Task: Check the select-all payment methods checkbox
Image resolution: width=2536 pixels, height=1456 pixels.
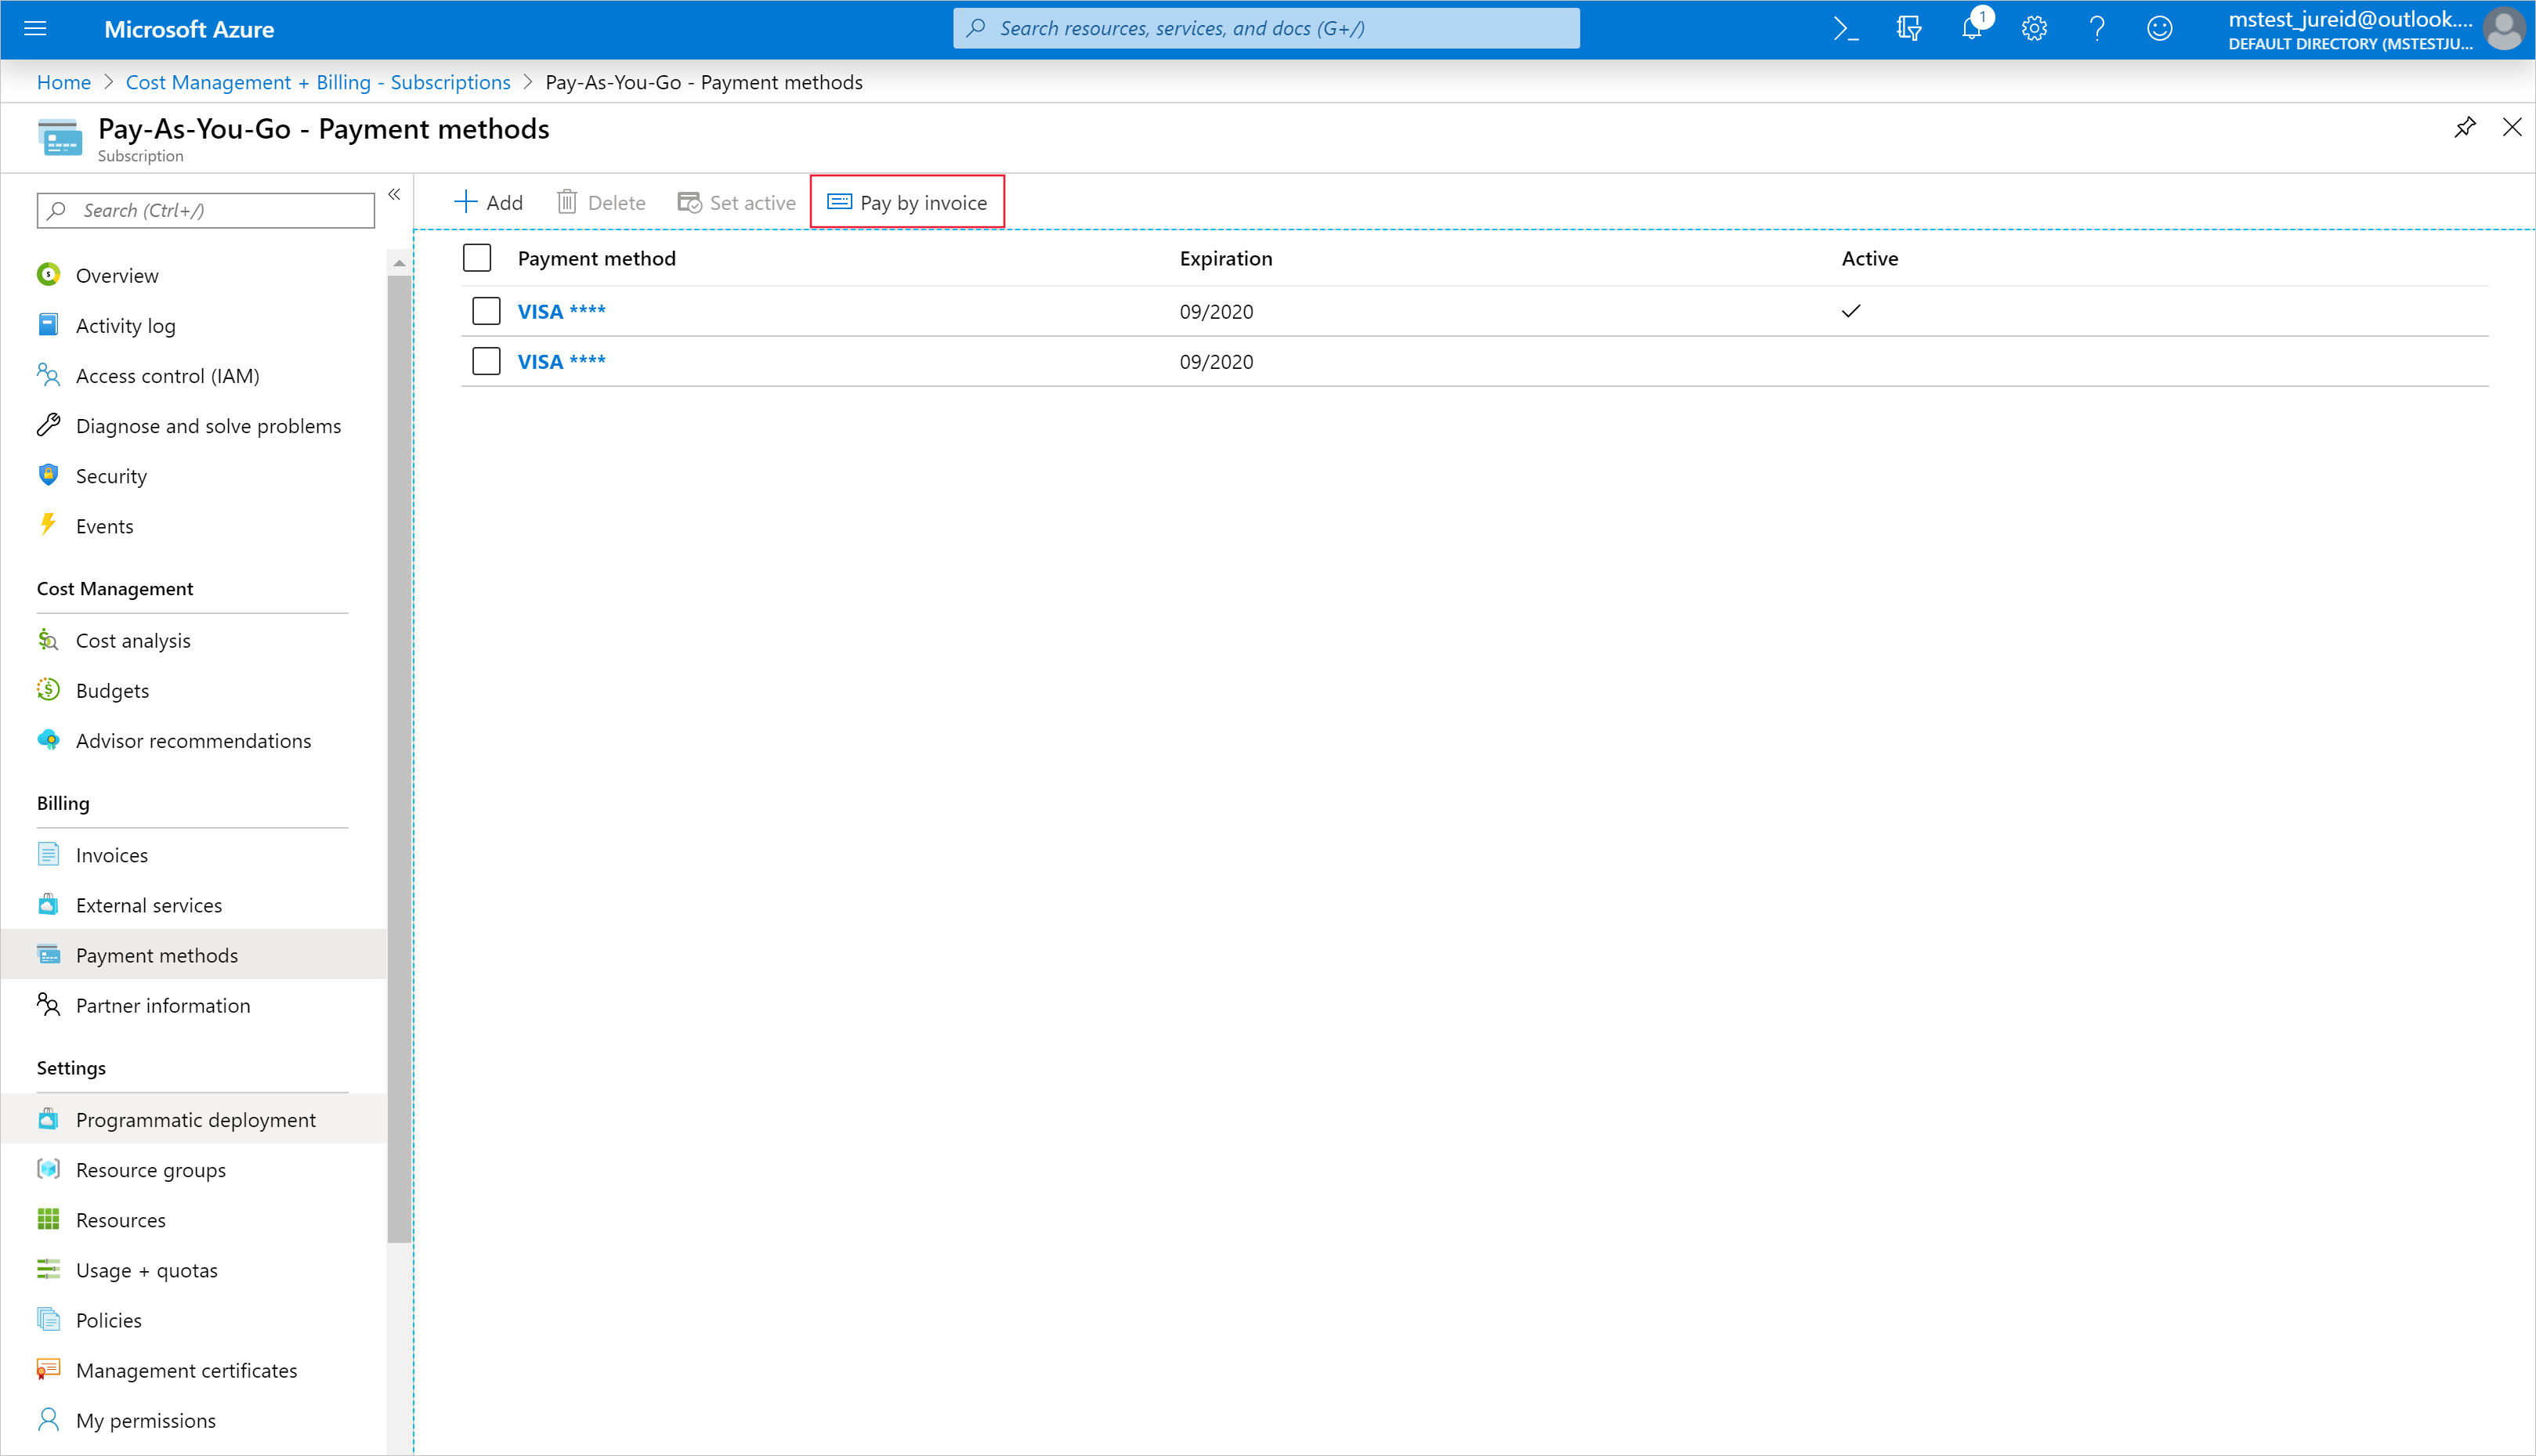Action: click(x=477, y=258)
